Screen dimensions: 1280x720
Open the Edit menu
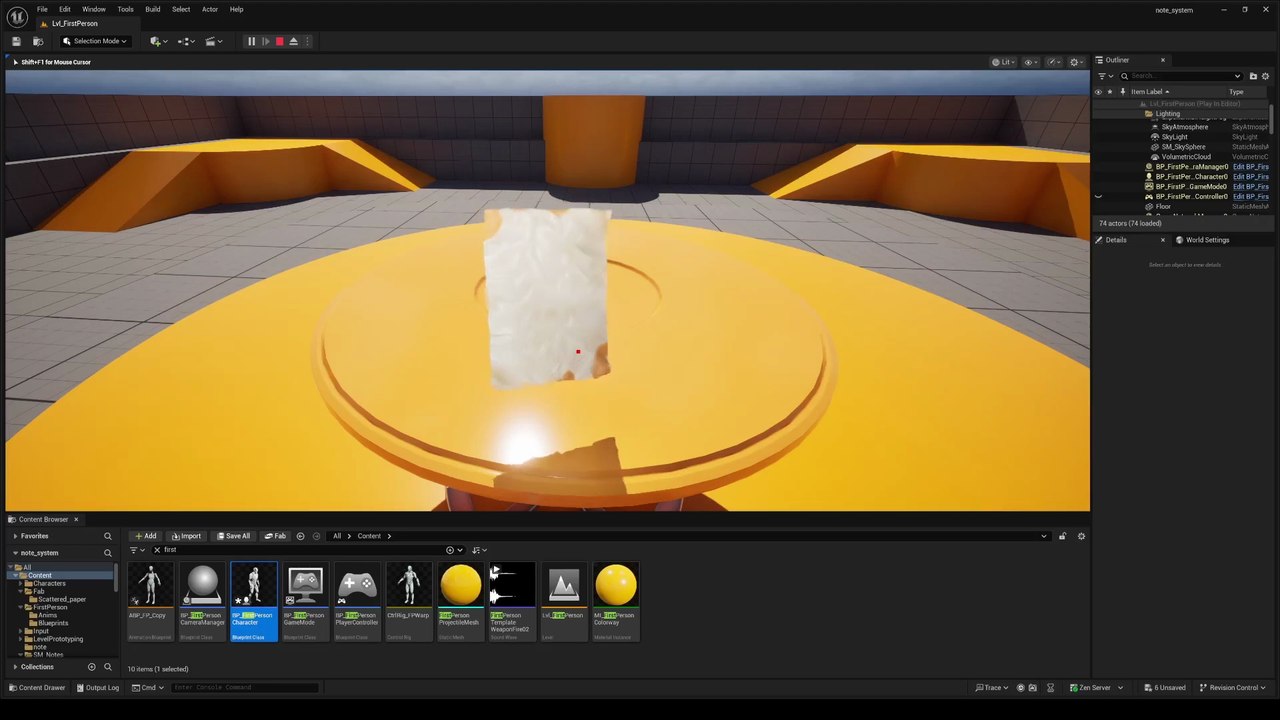click(65, 9)
